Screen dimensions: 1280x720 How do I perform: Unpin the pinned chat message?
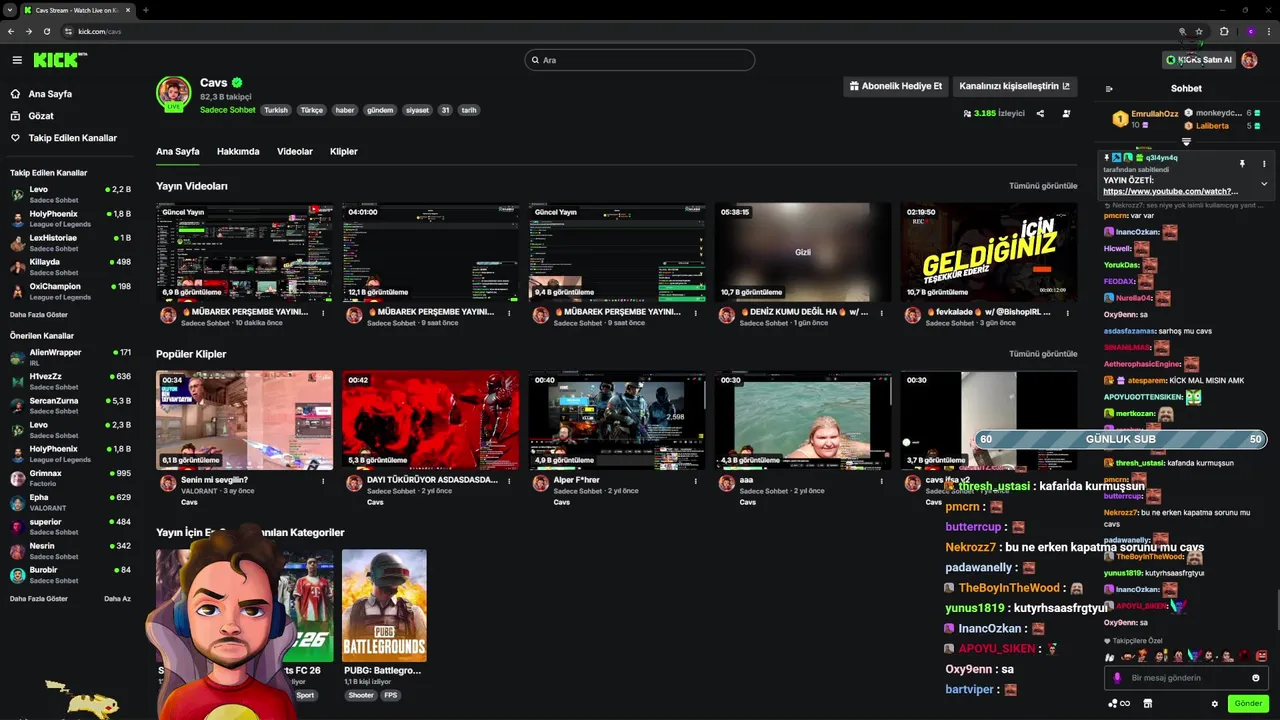point(1242,164)
